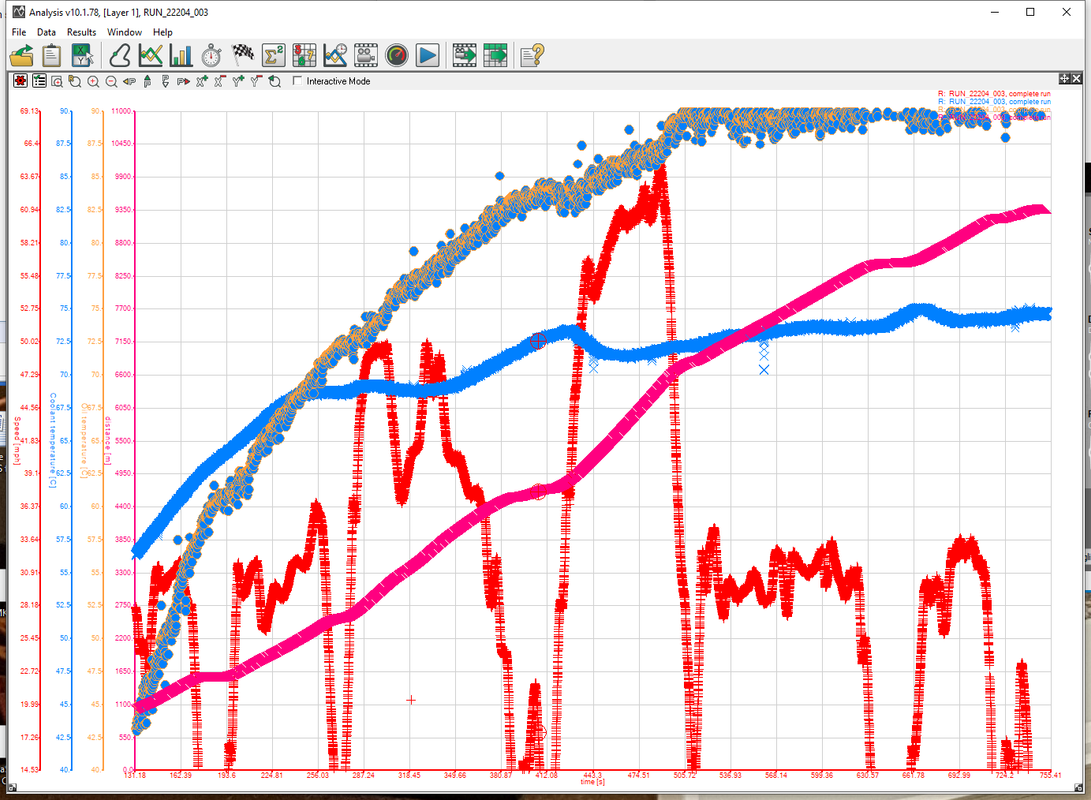Click the blue legend entry RUN_22204_003
This screenshot has height=800, width=1091.
tap(994, 102)
